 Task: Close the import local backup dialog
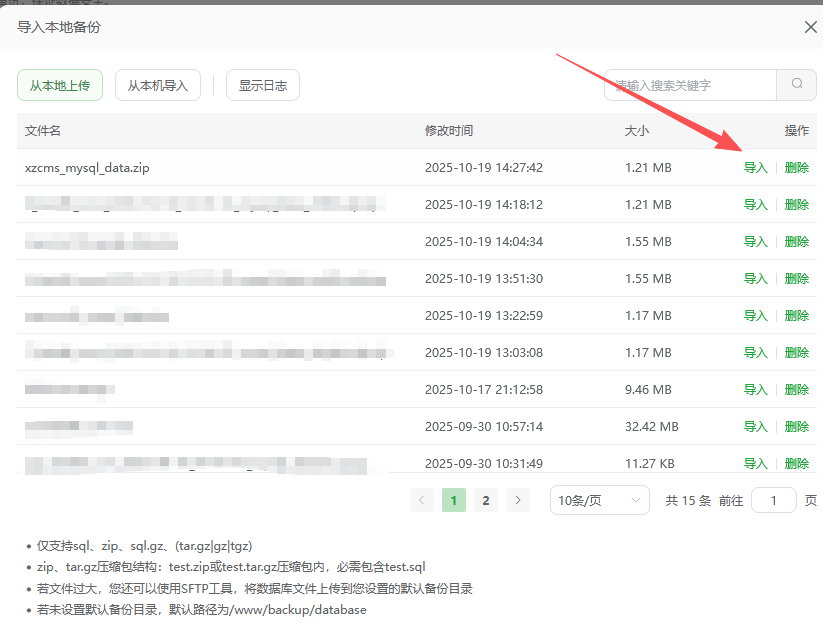(811, 27)
